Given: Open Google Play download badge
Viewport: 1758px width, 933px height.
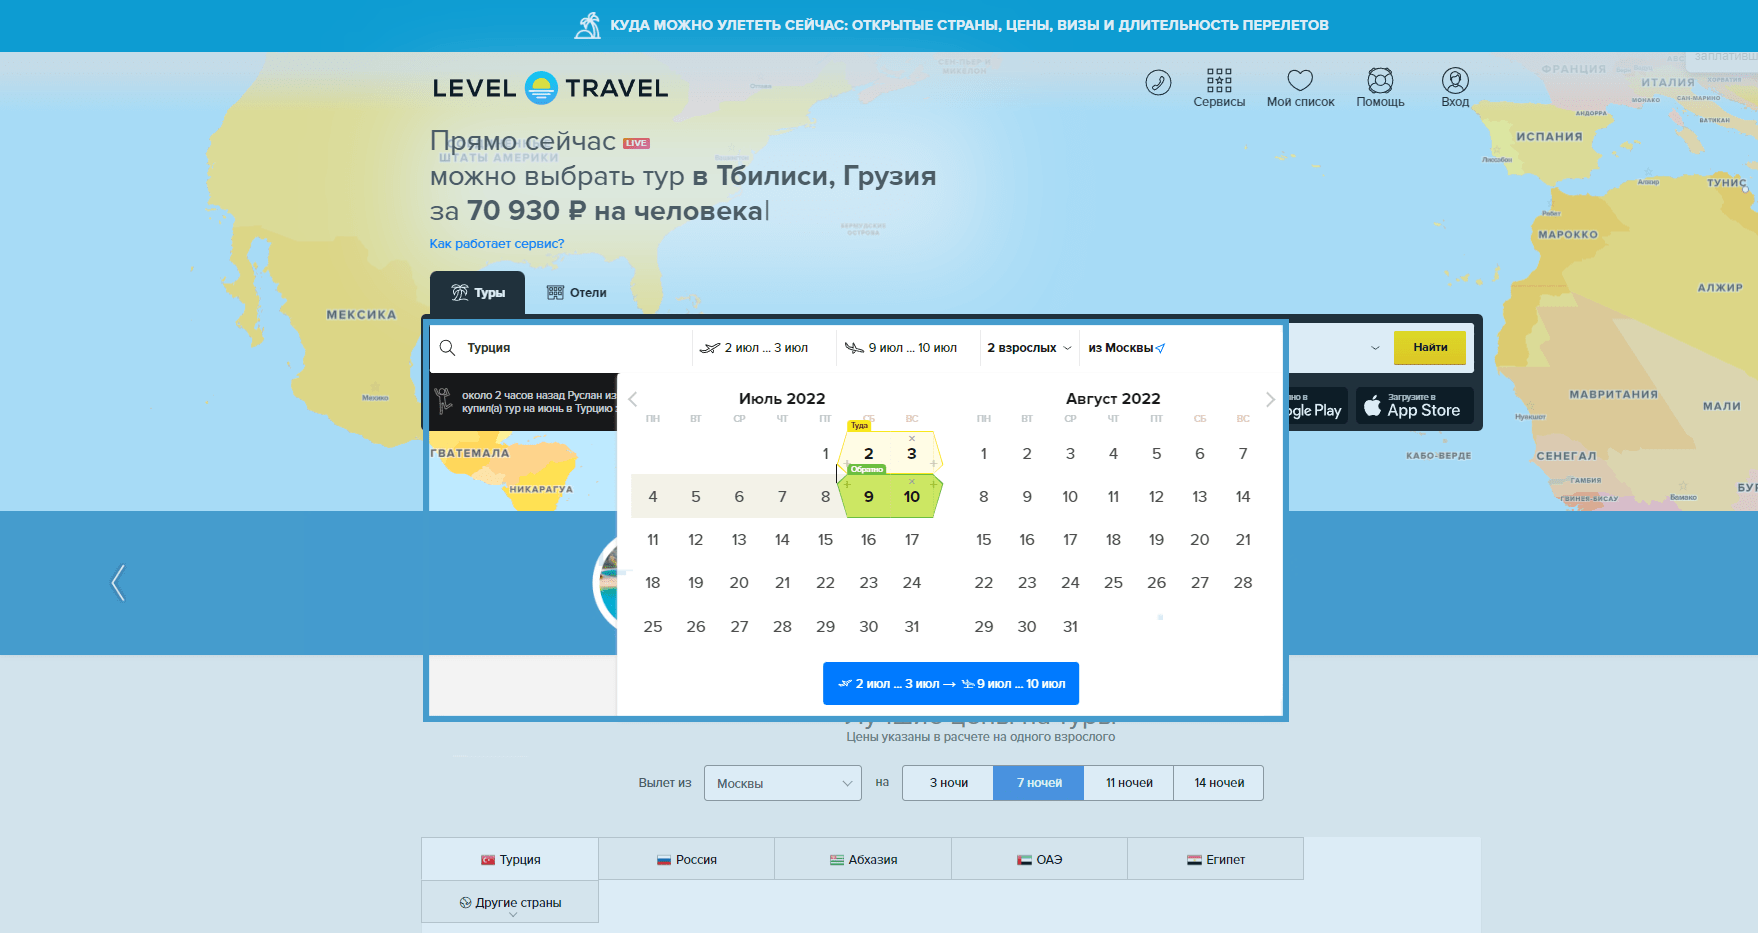Looking at the screenshot, I should pos(1318,405).
